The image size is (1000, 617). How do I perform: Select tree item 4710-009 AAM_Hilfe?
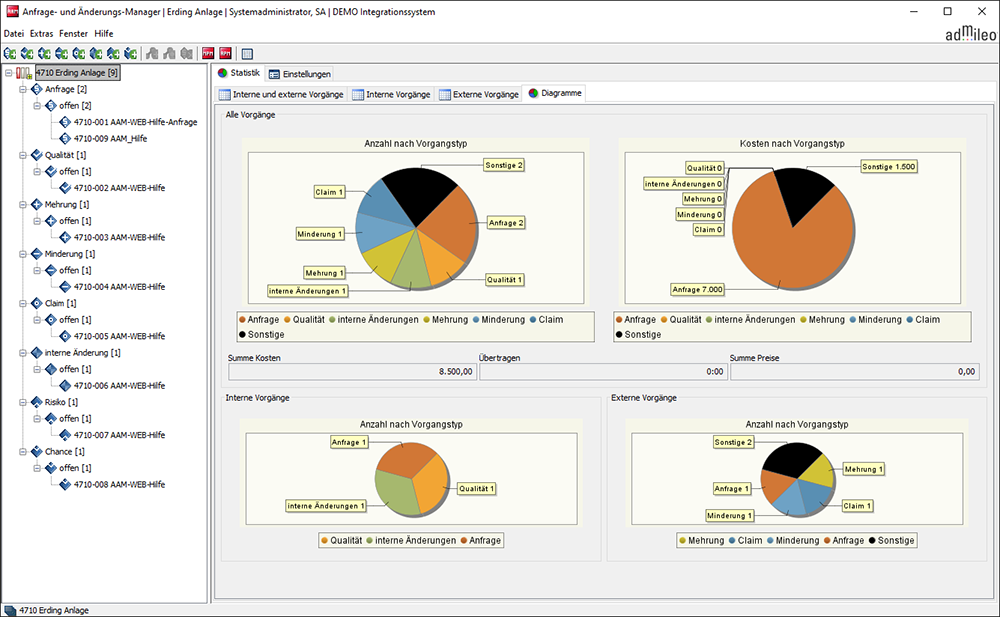[x=110, y=138]
